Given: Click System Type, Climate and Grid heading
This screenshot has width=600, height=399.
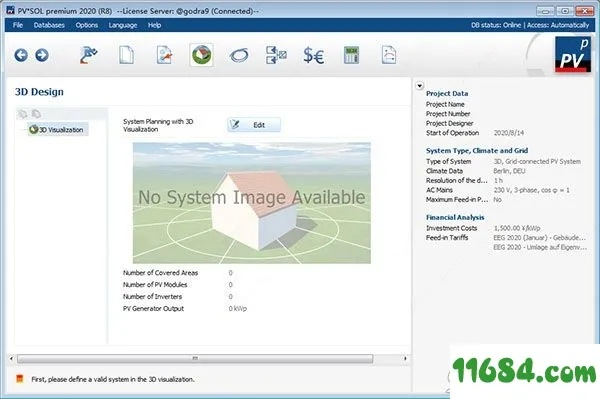Looking at the screenshot, I should click(477, 151).
